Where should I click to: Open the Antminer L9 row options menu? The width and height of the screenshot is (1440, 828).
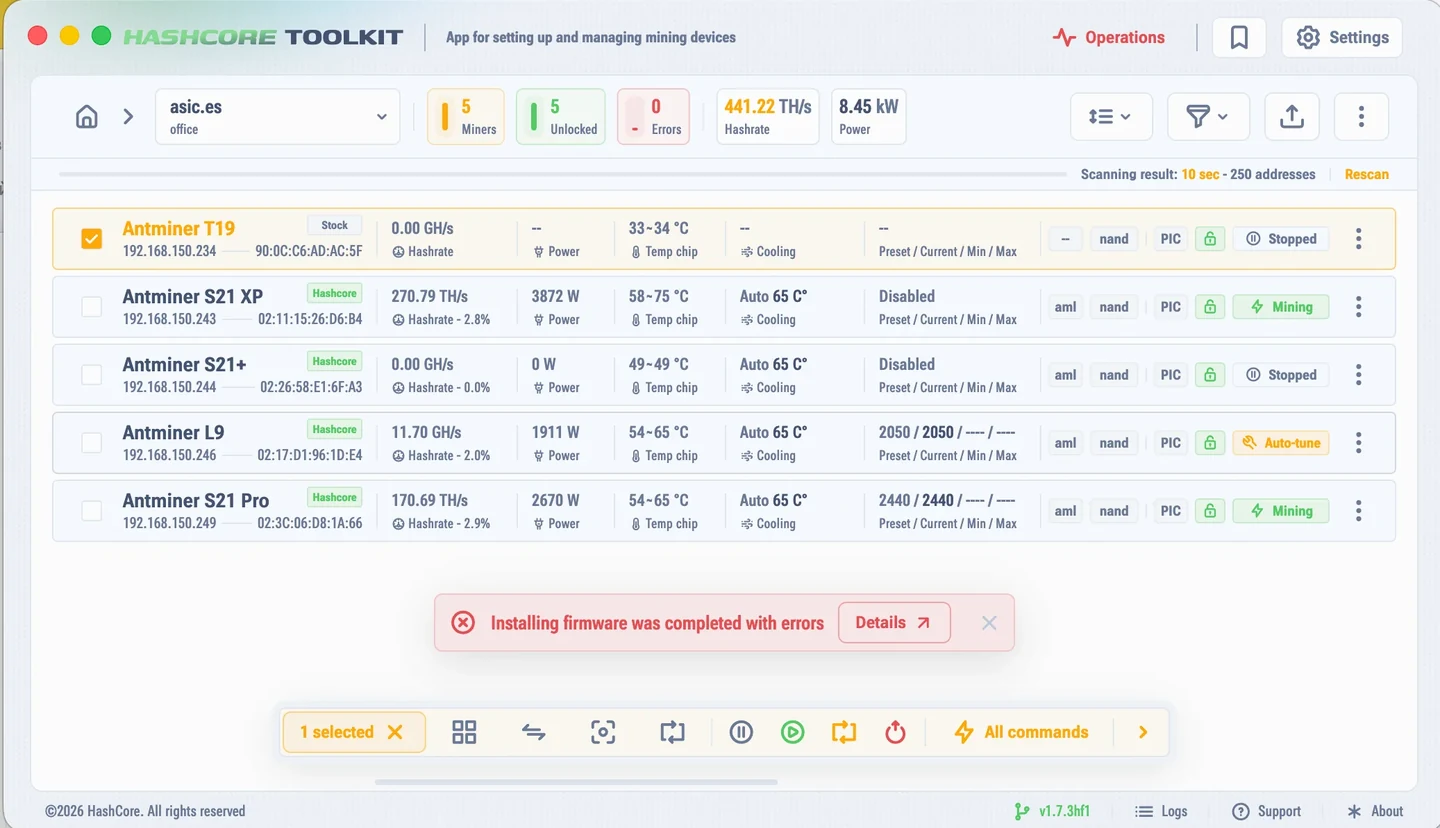pos(1358,443)
